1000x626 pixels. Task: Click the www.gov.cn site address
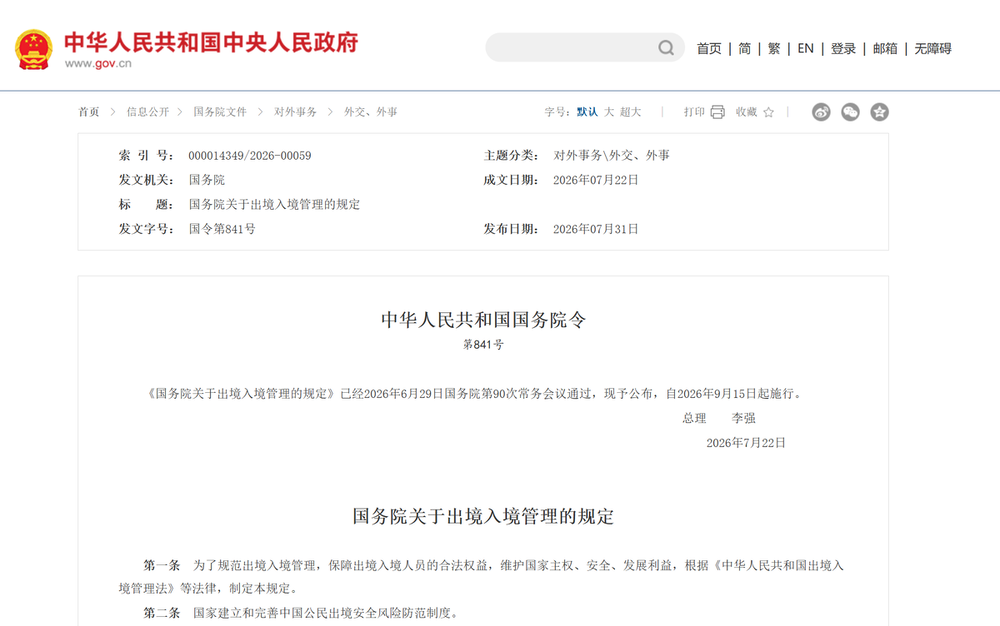tap(98, 64)
